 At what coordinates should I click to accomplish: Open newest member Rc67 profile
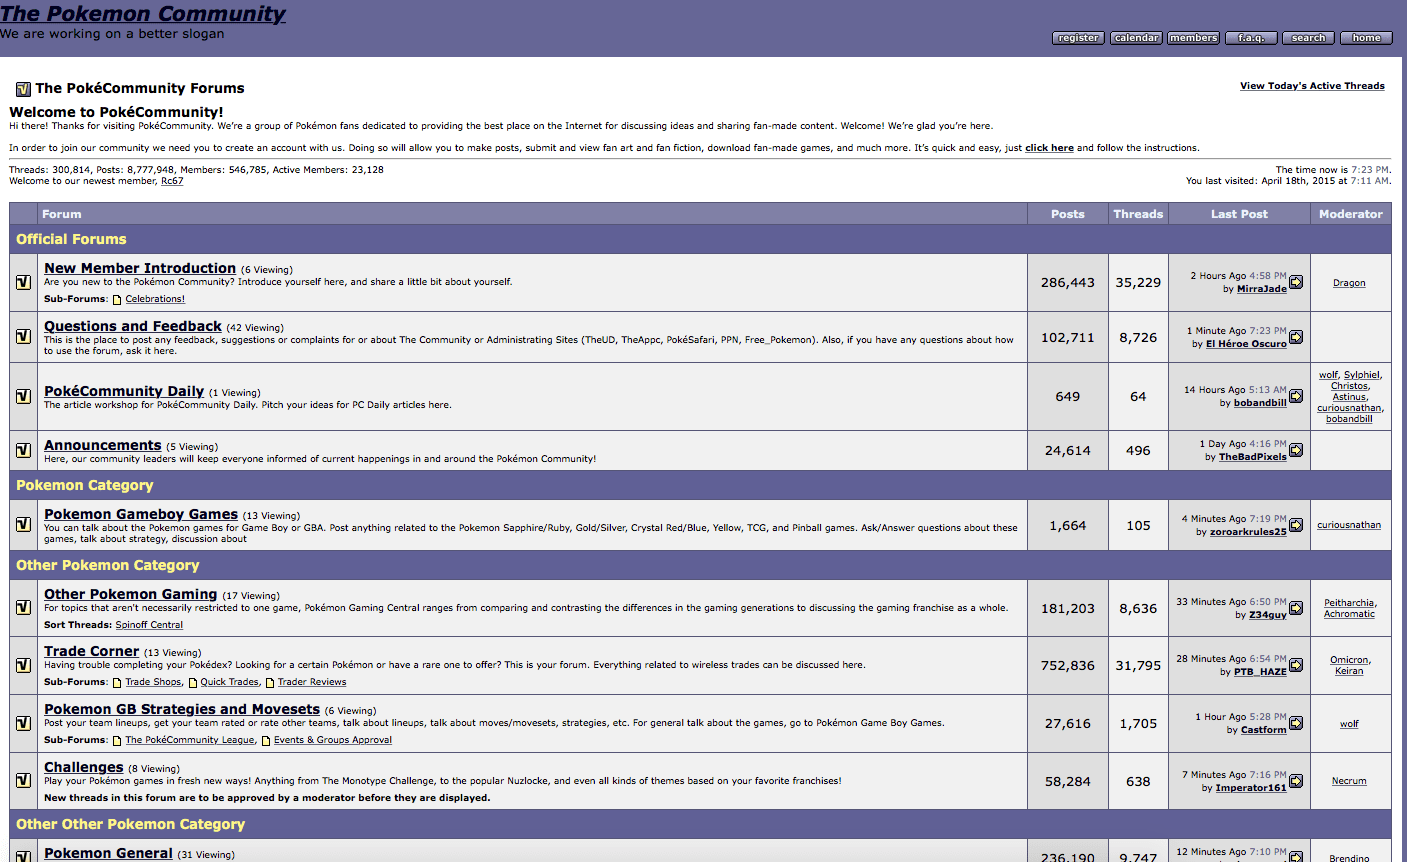tap(172, 181)
